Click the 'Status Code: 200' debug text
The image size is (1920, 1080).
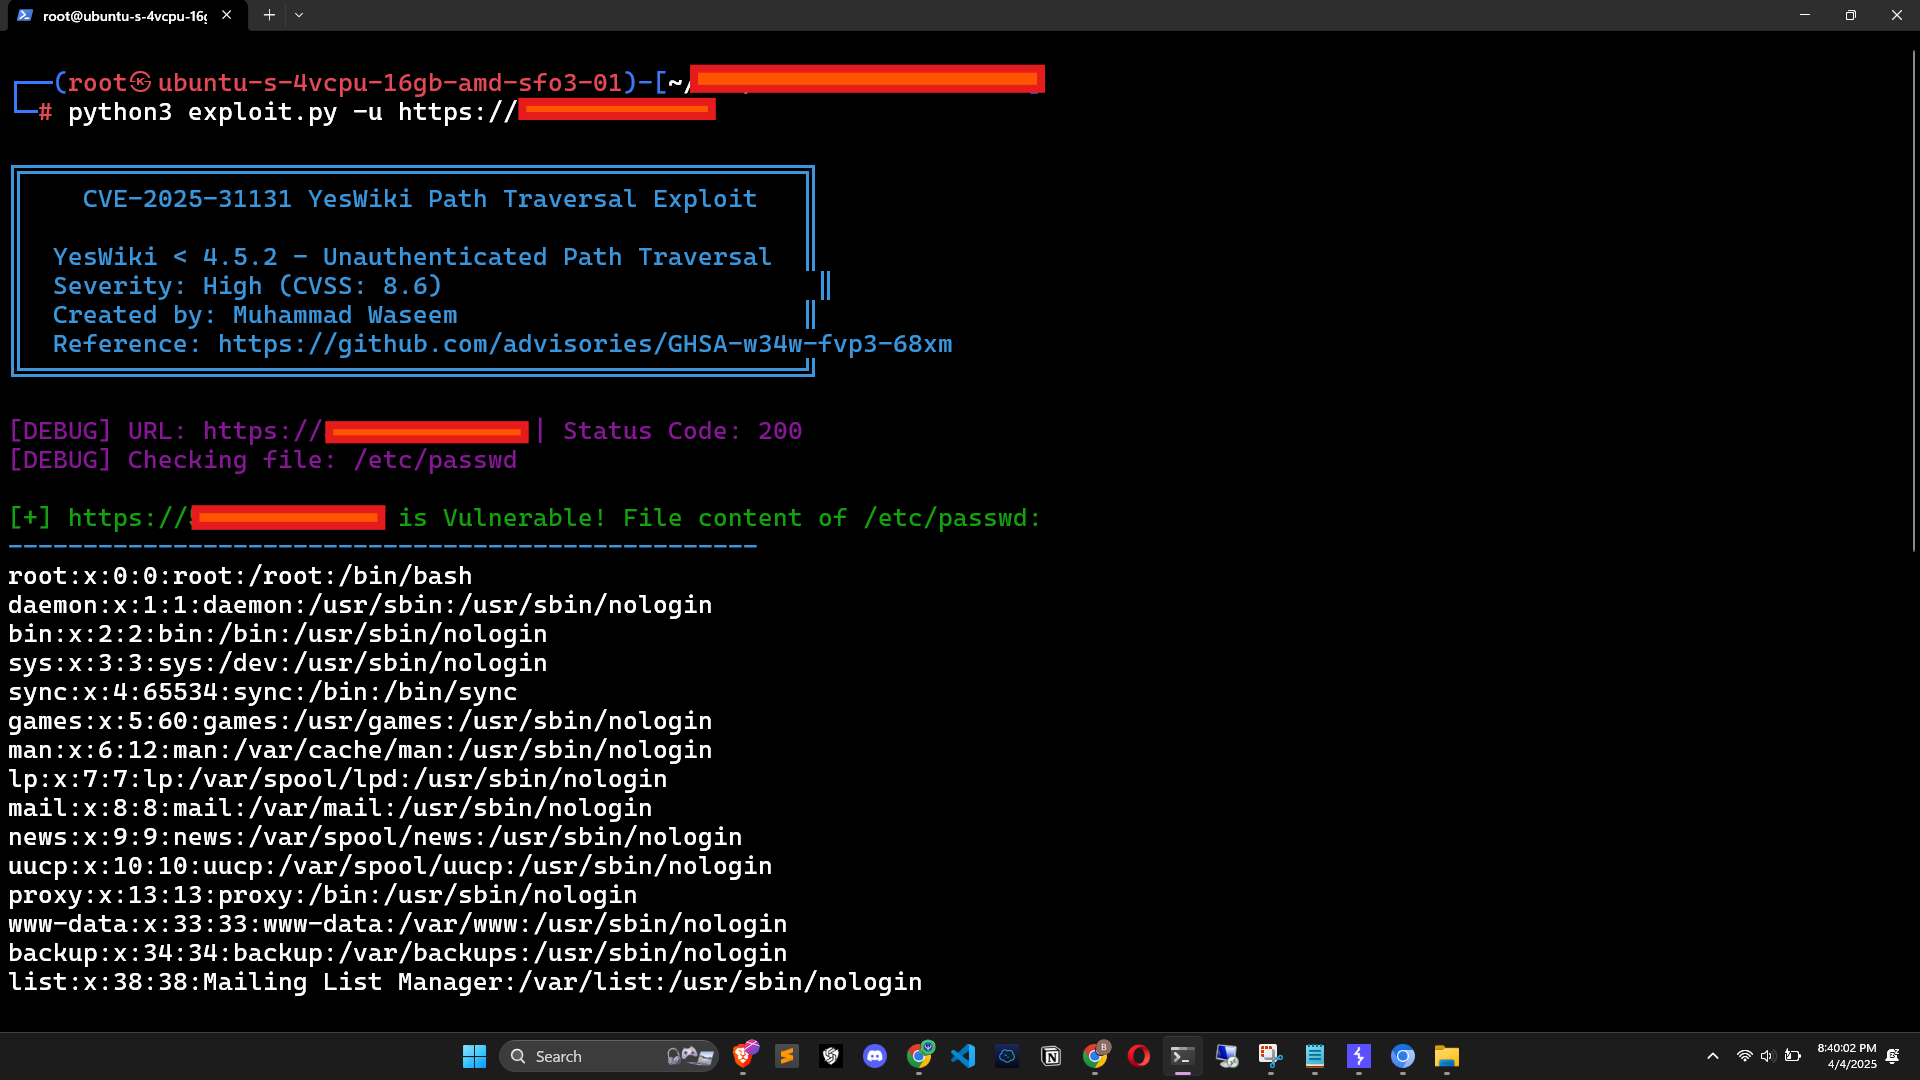click(x=683, y=431)
